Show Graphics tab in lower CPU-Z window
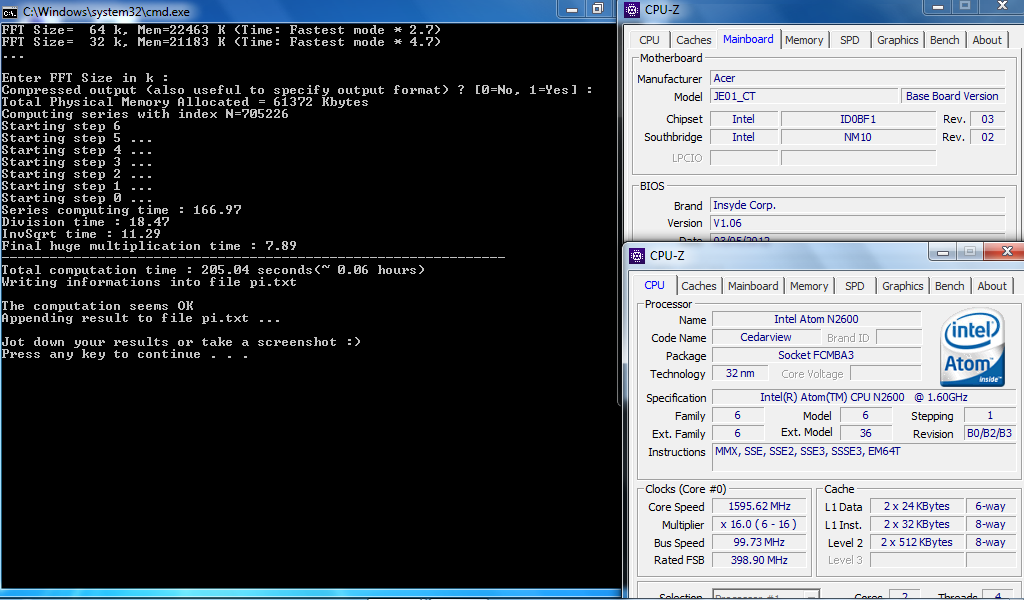 [903, 286]
